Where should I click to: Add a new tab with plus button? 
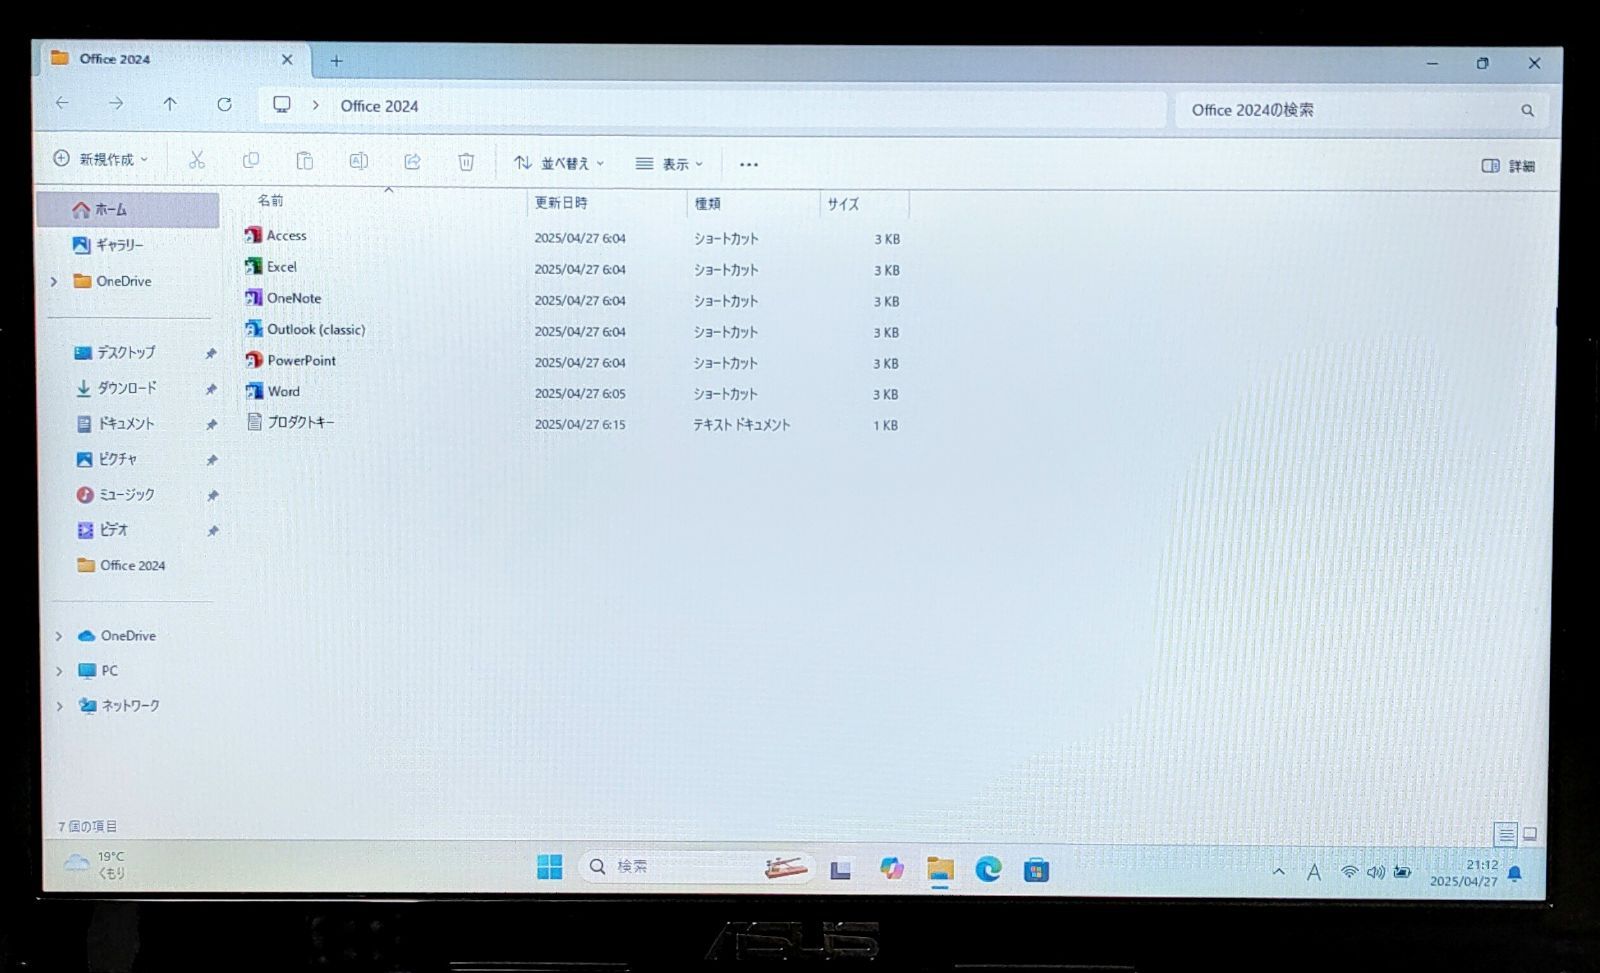(x=336, y=61)
